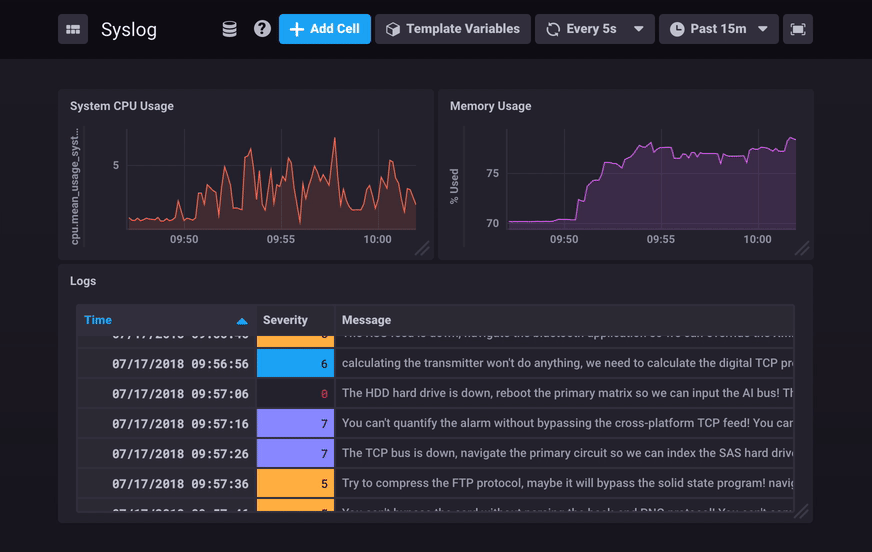This screenshot has width=872, height=552.
Task: Open the dashboards grid icon
Action: (x=73, y=29)
